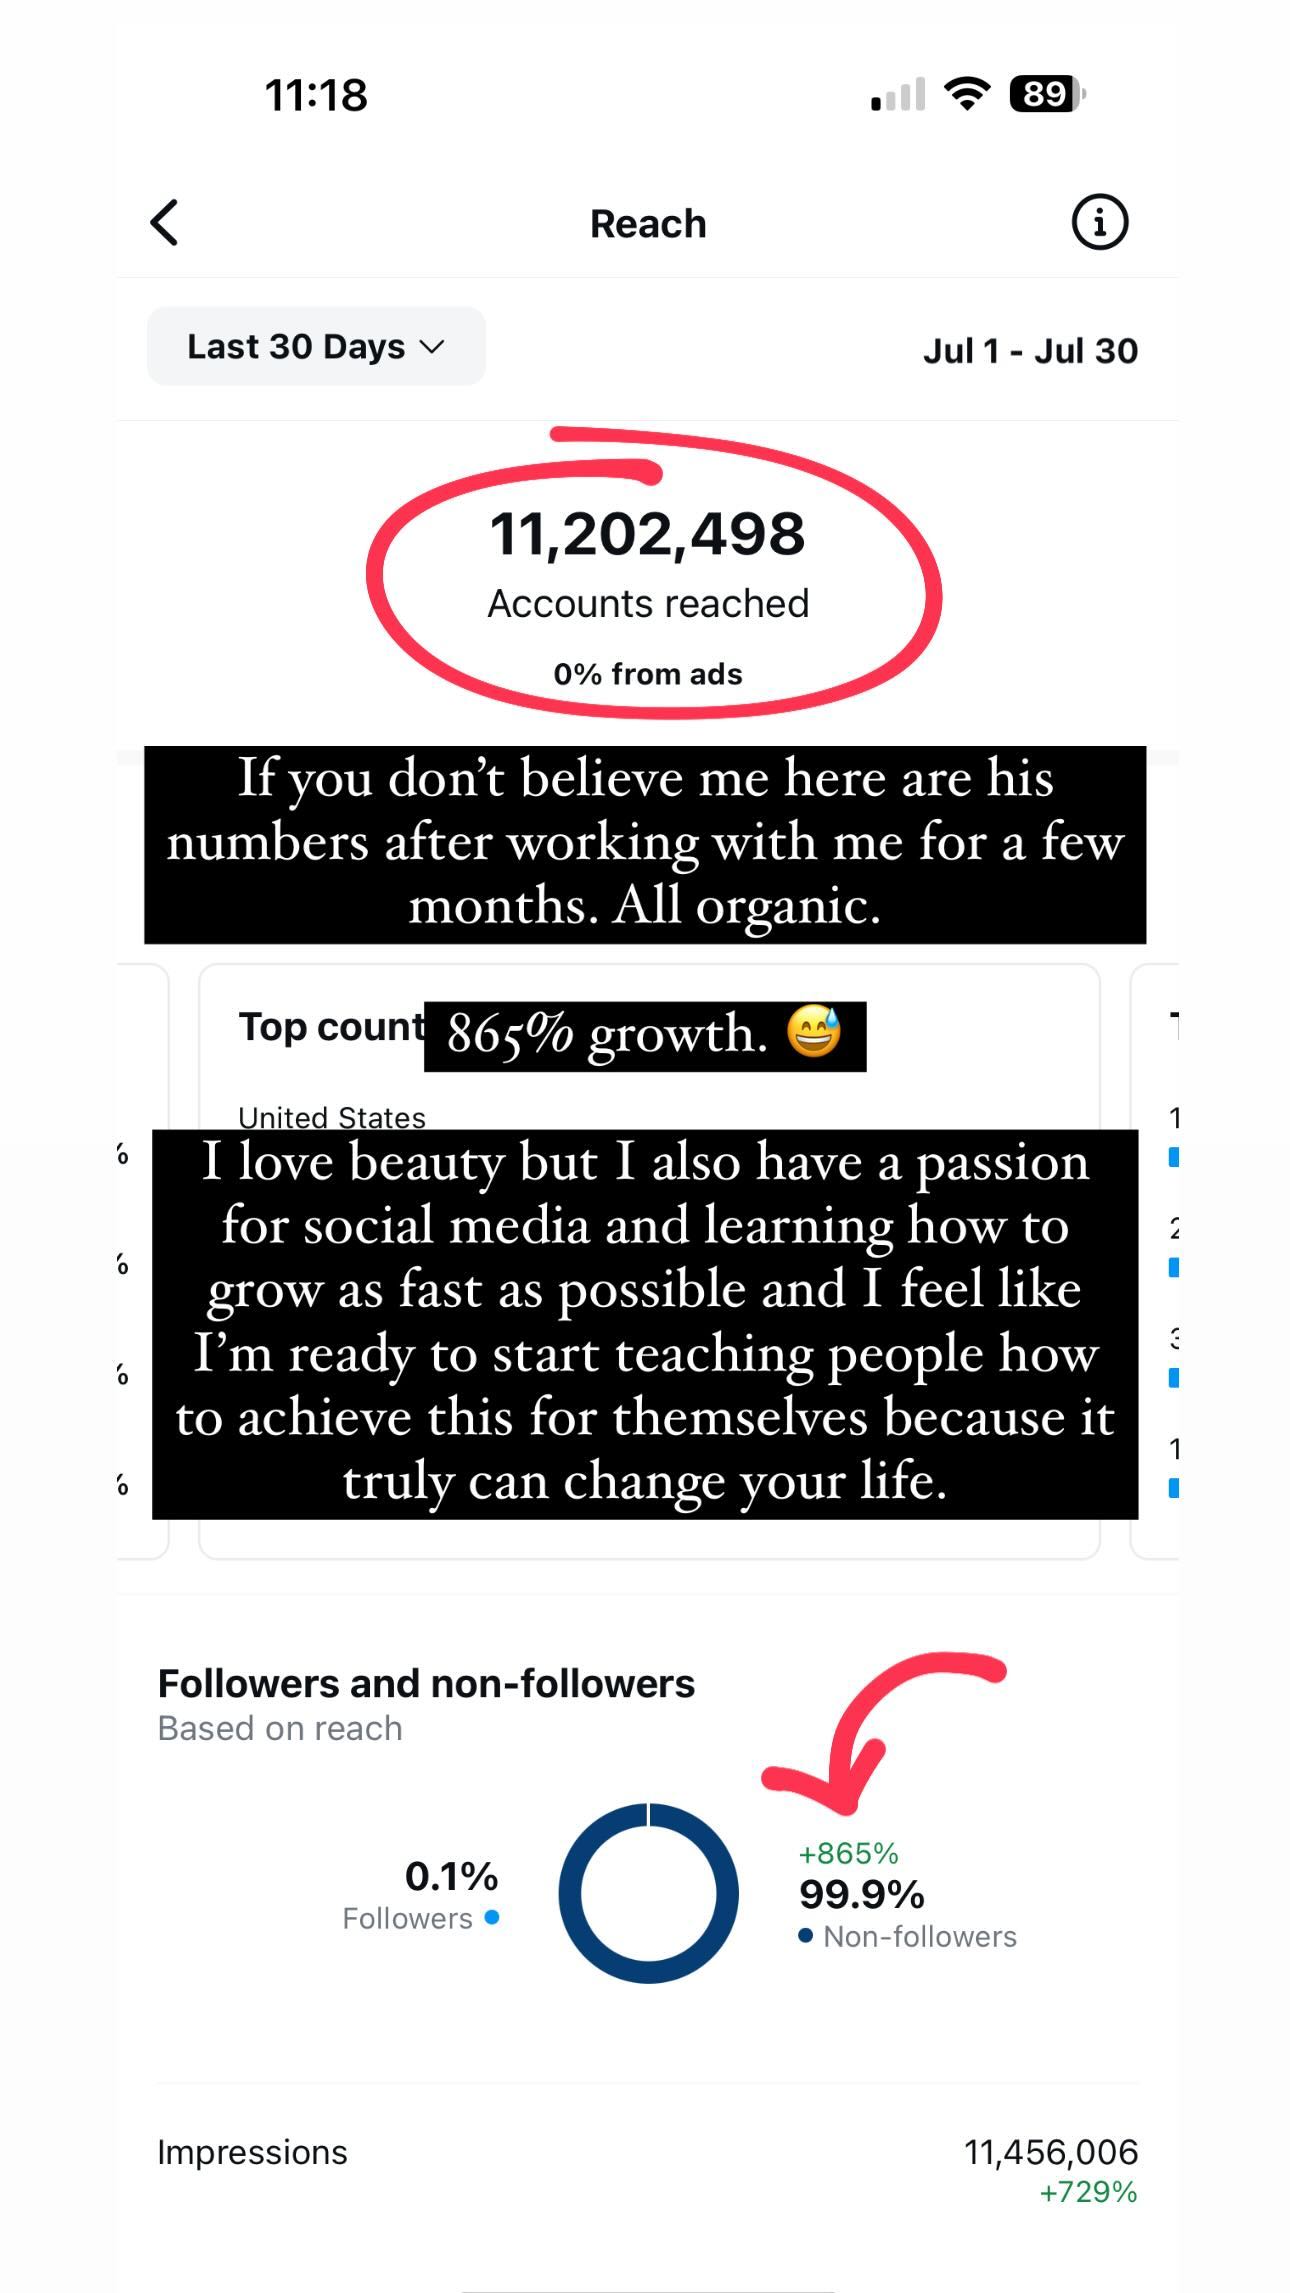Tap the 11,456,006 impressions value
The image size is (1290, 2293).
pyautogui.click(x=1051, y=2152)
